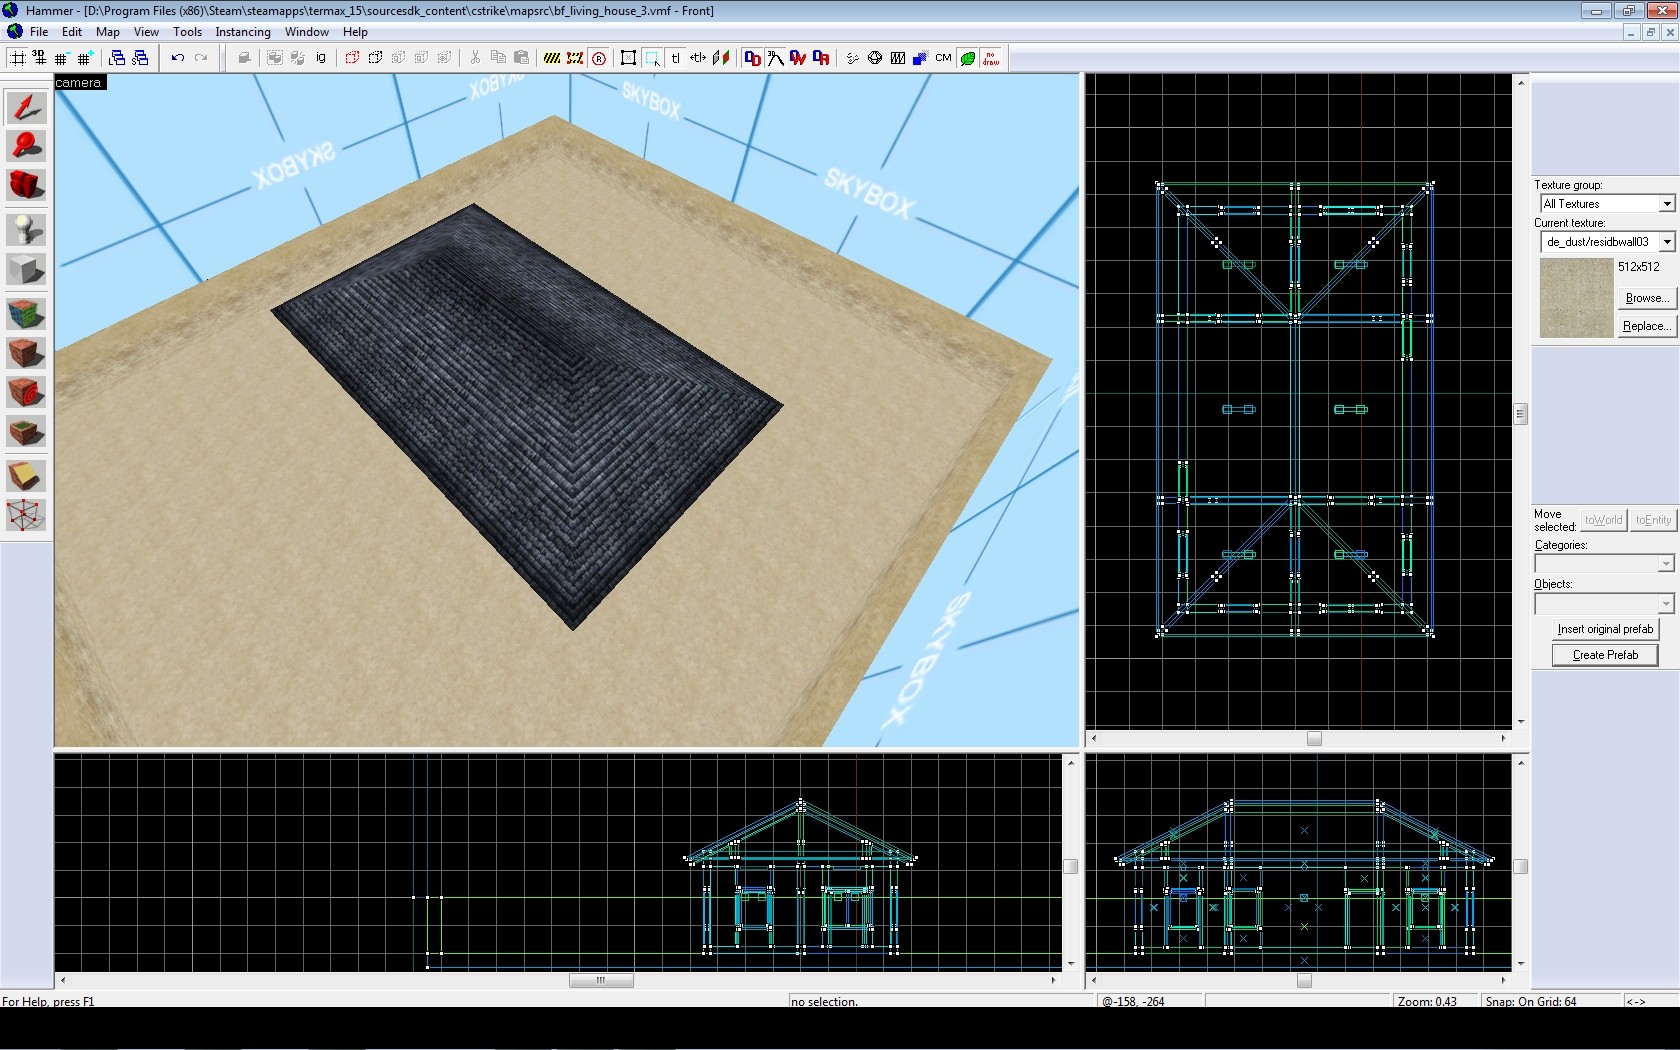Open the Instancing menu
1680x1050 pixels.
(242, 32)
